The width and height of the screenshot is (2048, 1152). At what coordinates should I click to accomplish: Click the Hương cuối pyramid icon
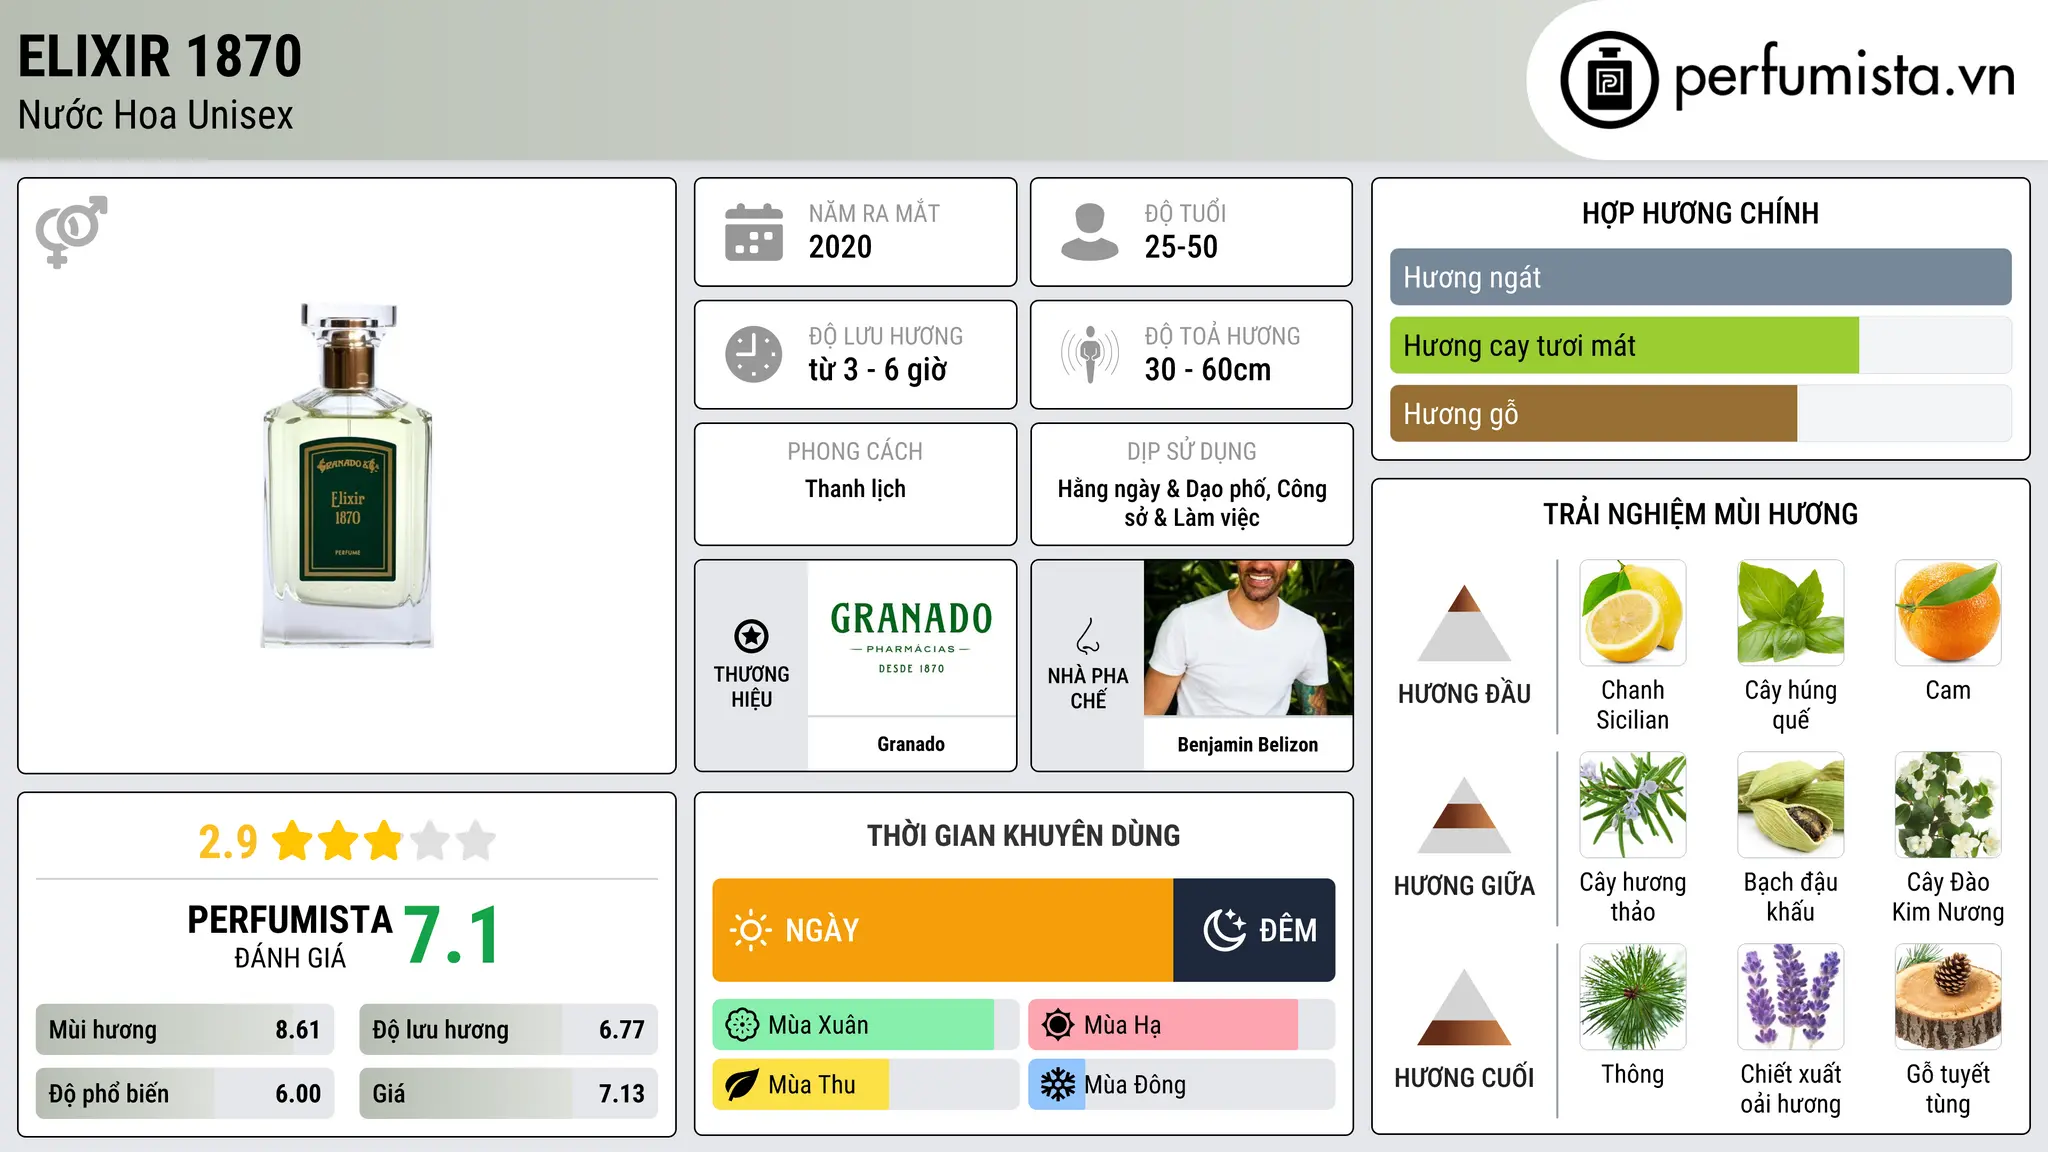click(x=1464, y=1007)
